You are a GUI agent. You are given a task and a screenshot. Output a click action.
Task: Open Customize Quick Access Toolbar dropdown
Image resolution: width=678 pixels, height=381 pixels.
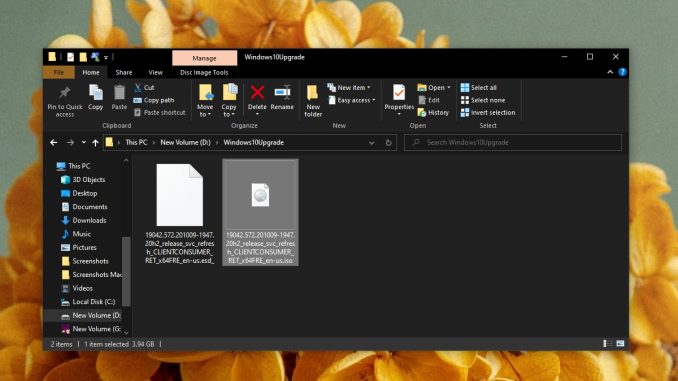(x=106, y=57)
